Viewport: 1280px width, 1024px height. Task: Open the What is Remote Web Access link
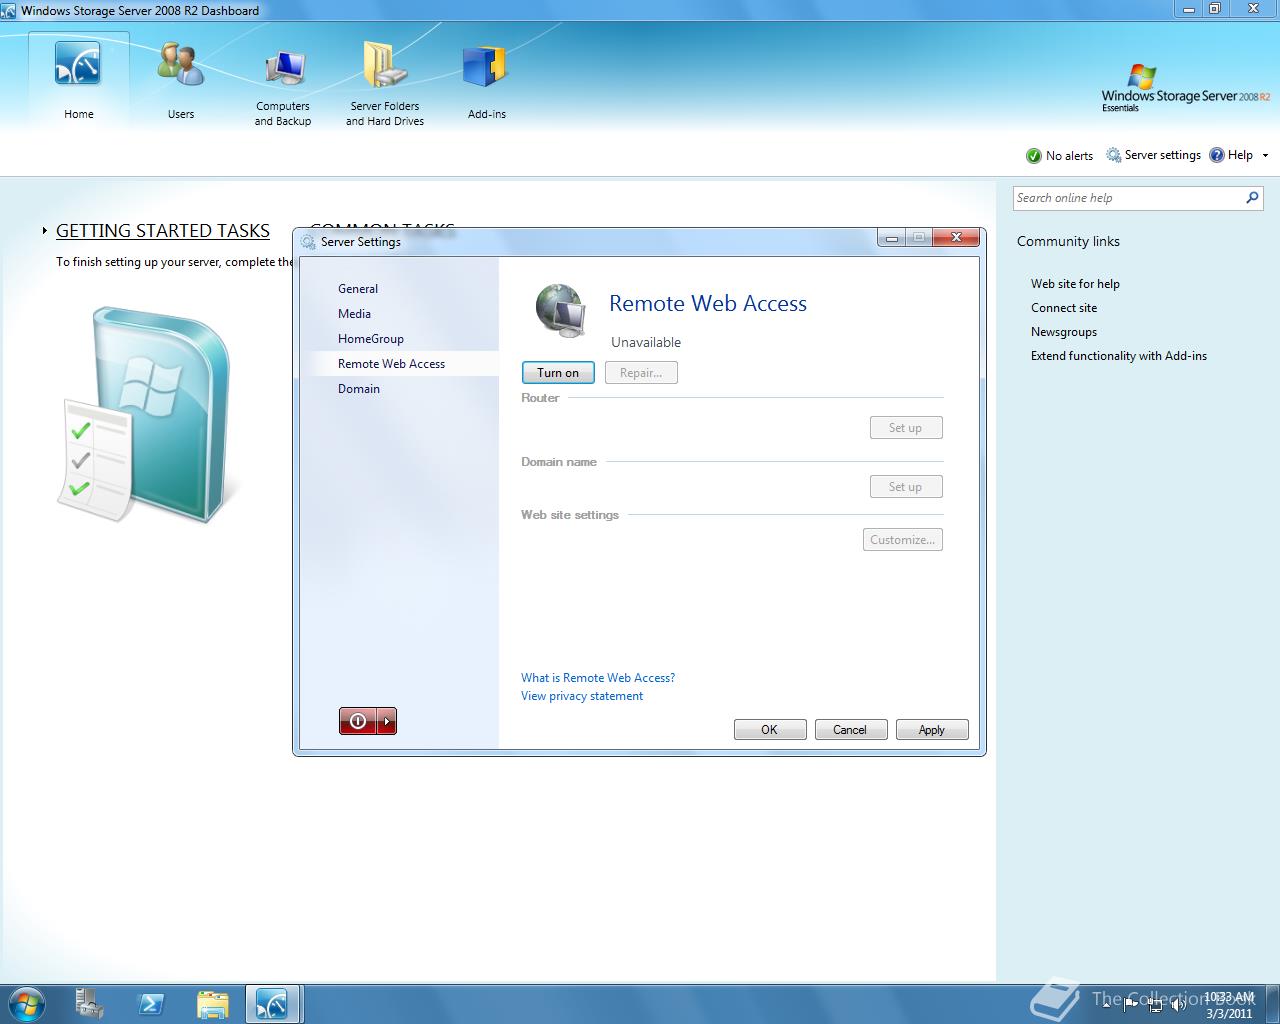[598, 677]
